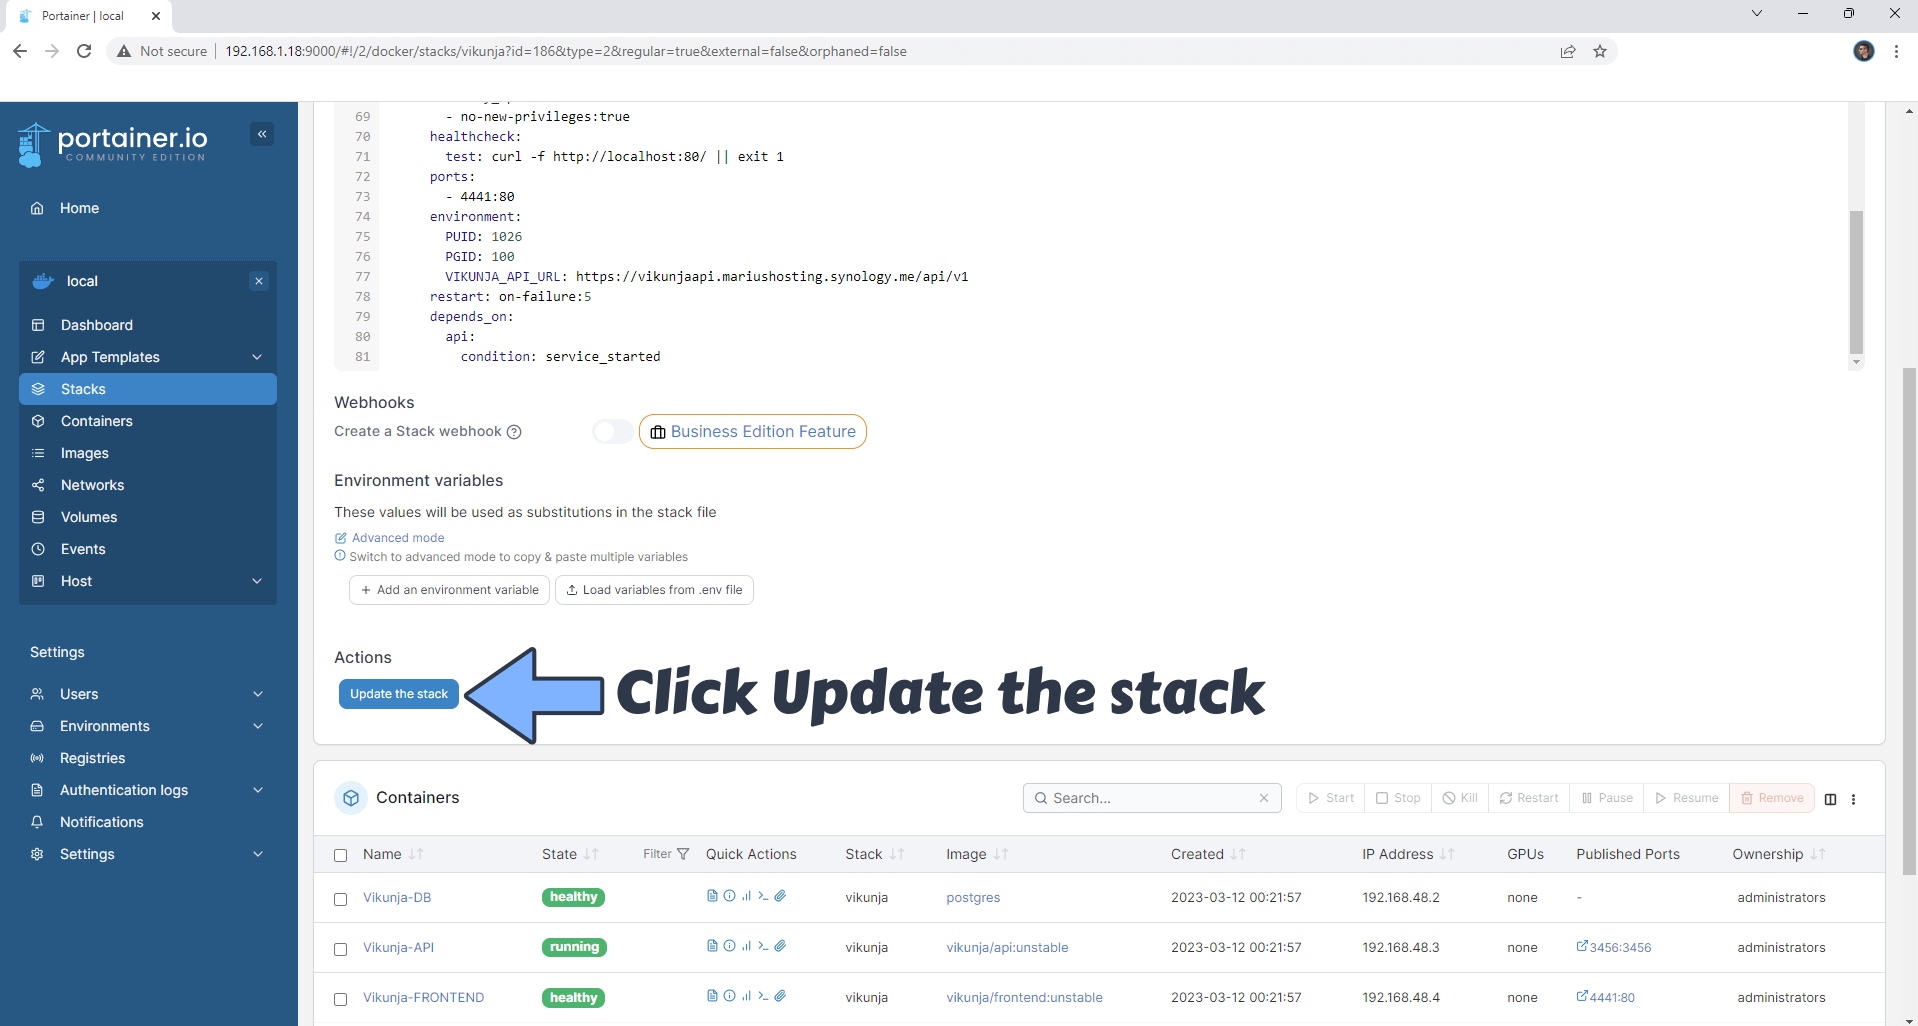1918x1026 pixels.
Task: Open containers table settings three-dot menu
Action: pyautogui.click(x=1853, y=799)
